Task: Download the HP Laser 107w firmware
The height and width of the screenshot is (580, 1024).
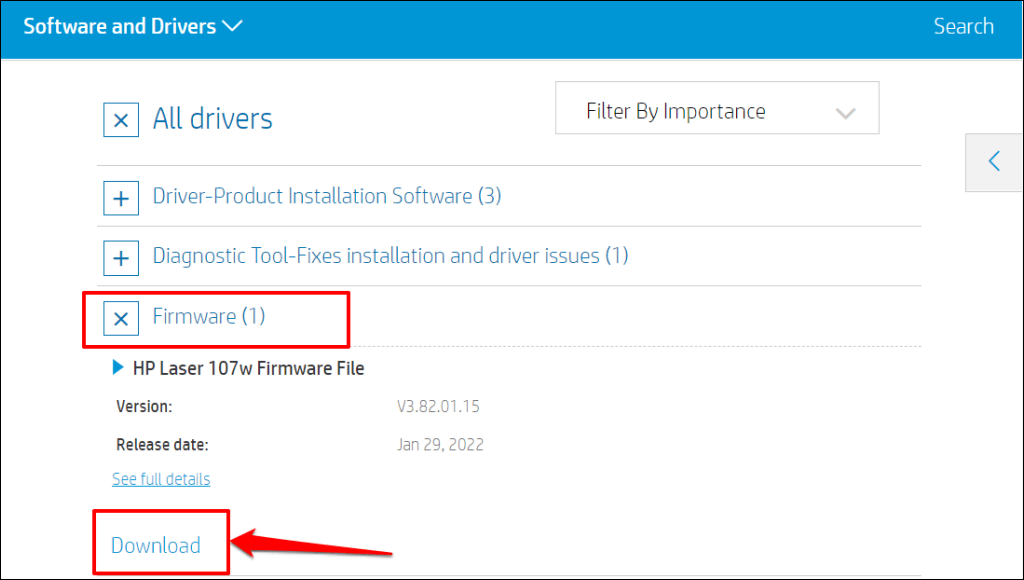Action: tap(156, 545)
